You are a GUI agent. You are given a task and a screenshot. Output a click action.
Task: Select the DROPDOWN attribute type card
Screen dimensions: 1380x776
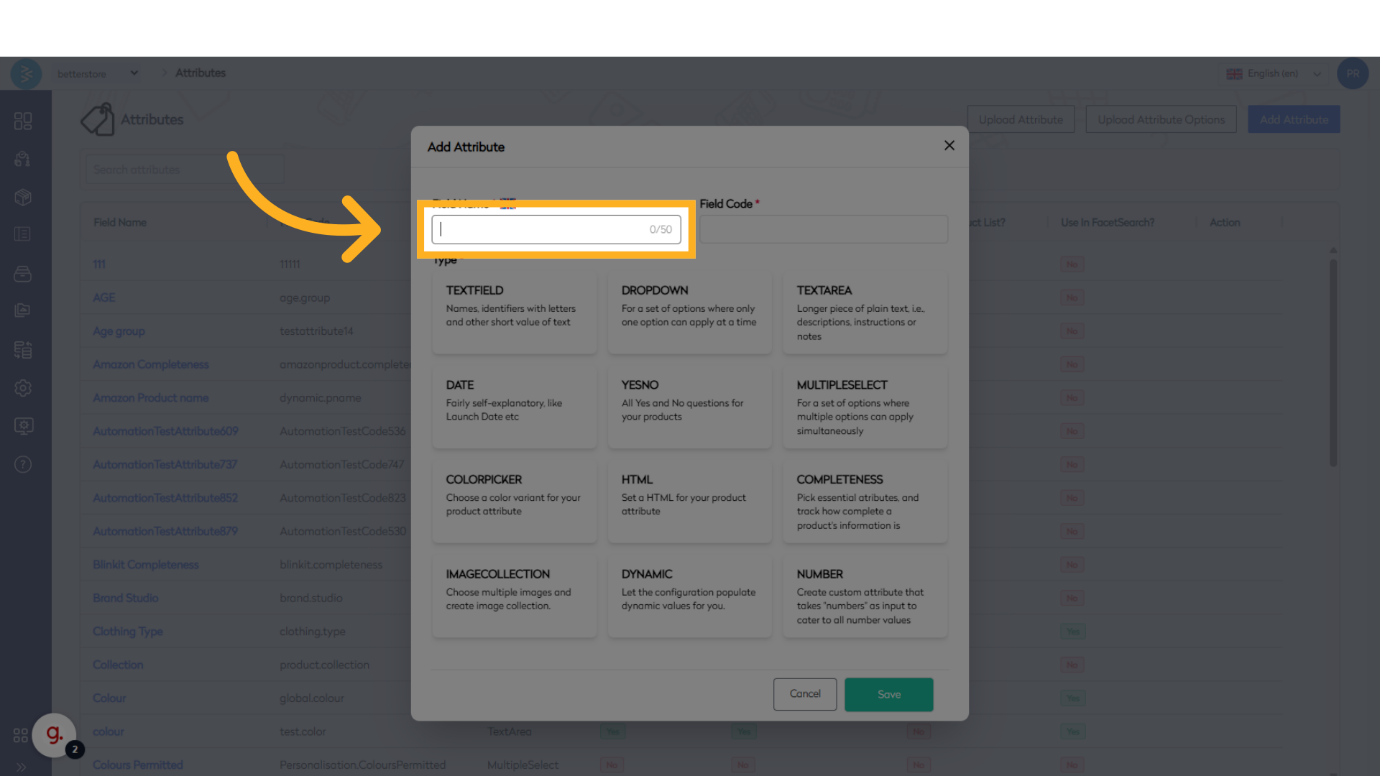[689, 311]
